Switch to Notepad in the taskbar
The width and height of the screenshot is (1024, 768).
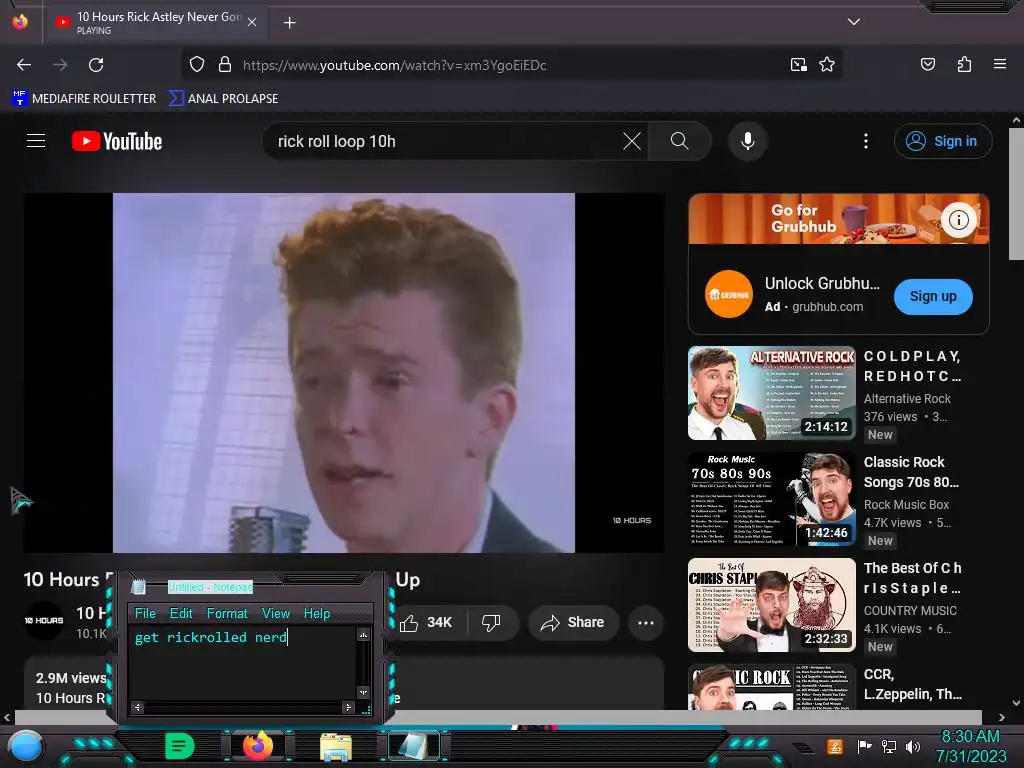tap(413, 746)
